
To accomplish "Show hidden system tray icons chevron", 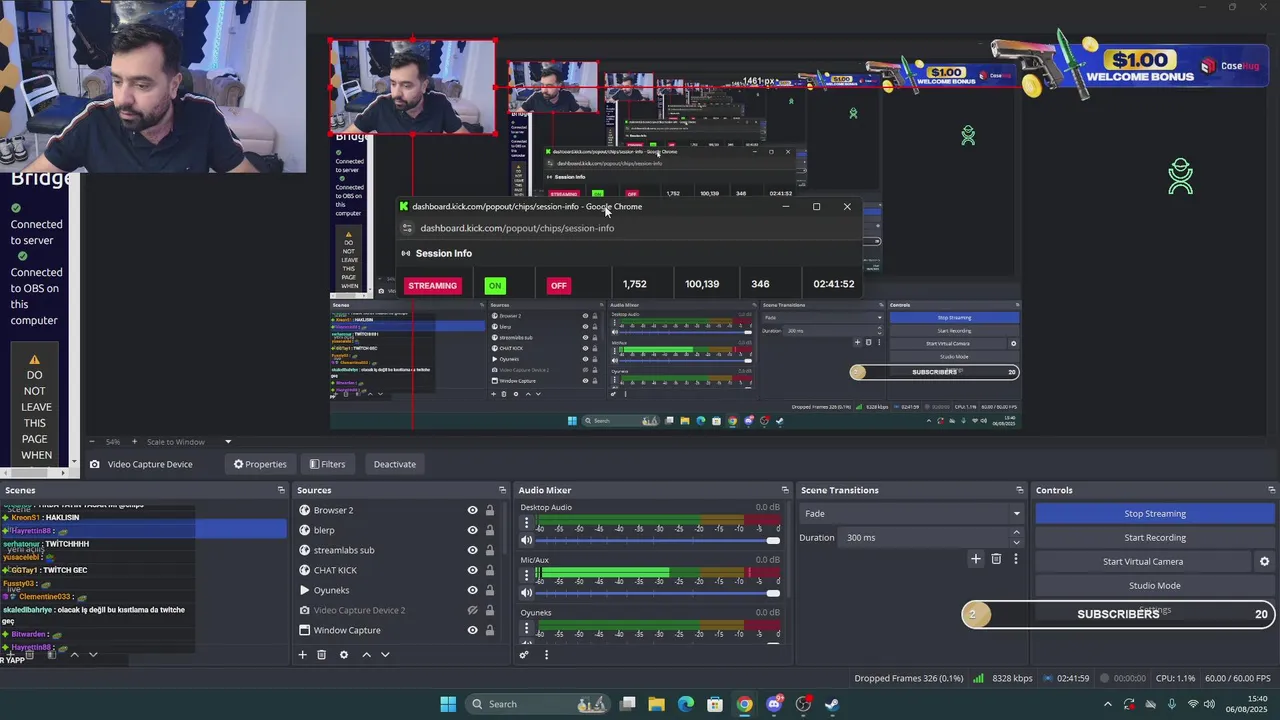I will 1106,704.
